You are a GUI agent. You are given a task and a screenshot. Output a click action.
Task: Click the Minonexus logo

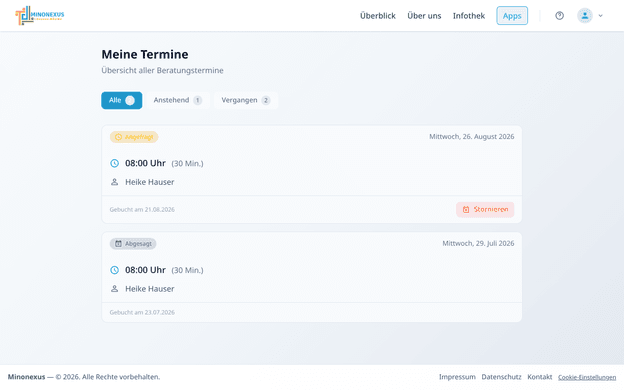pos(40,16)
